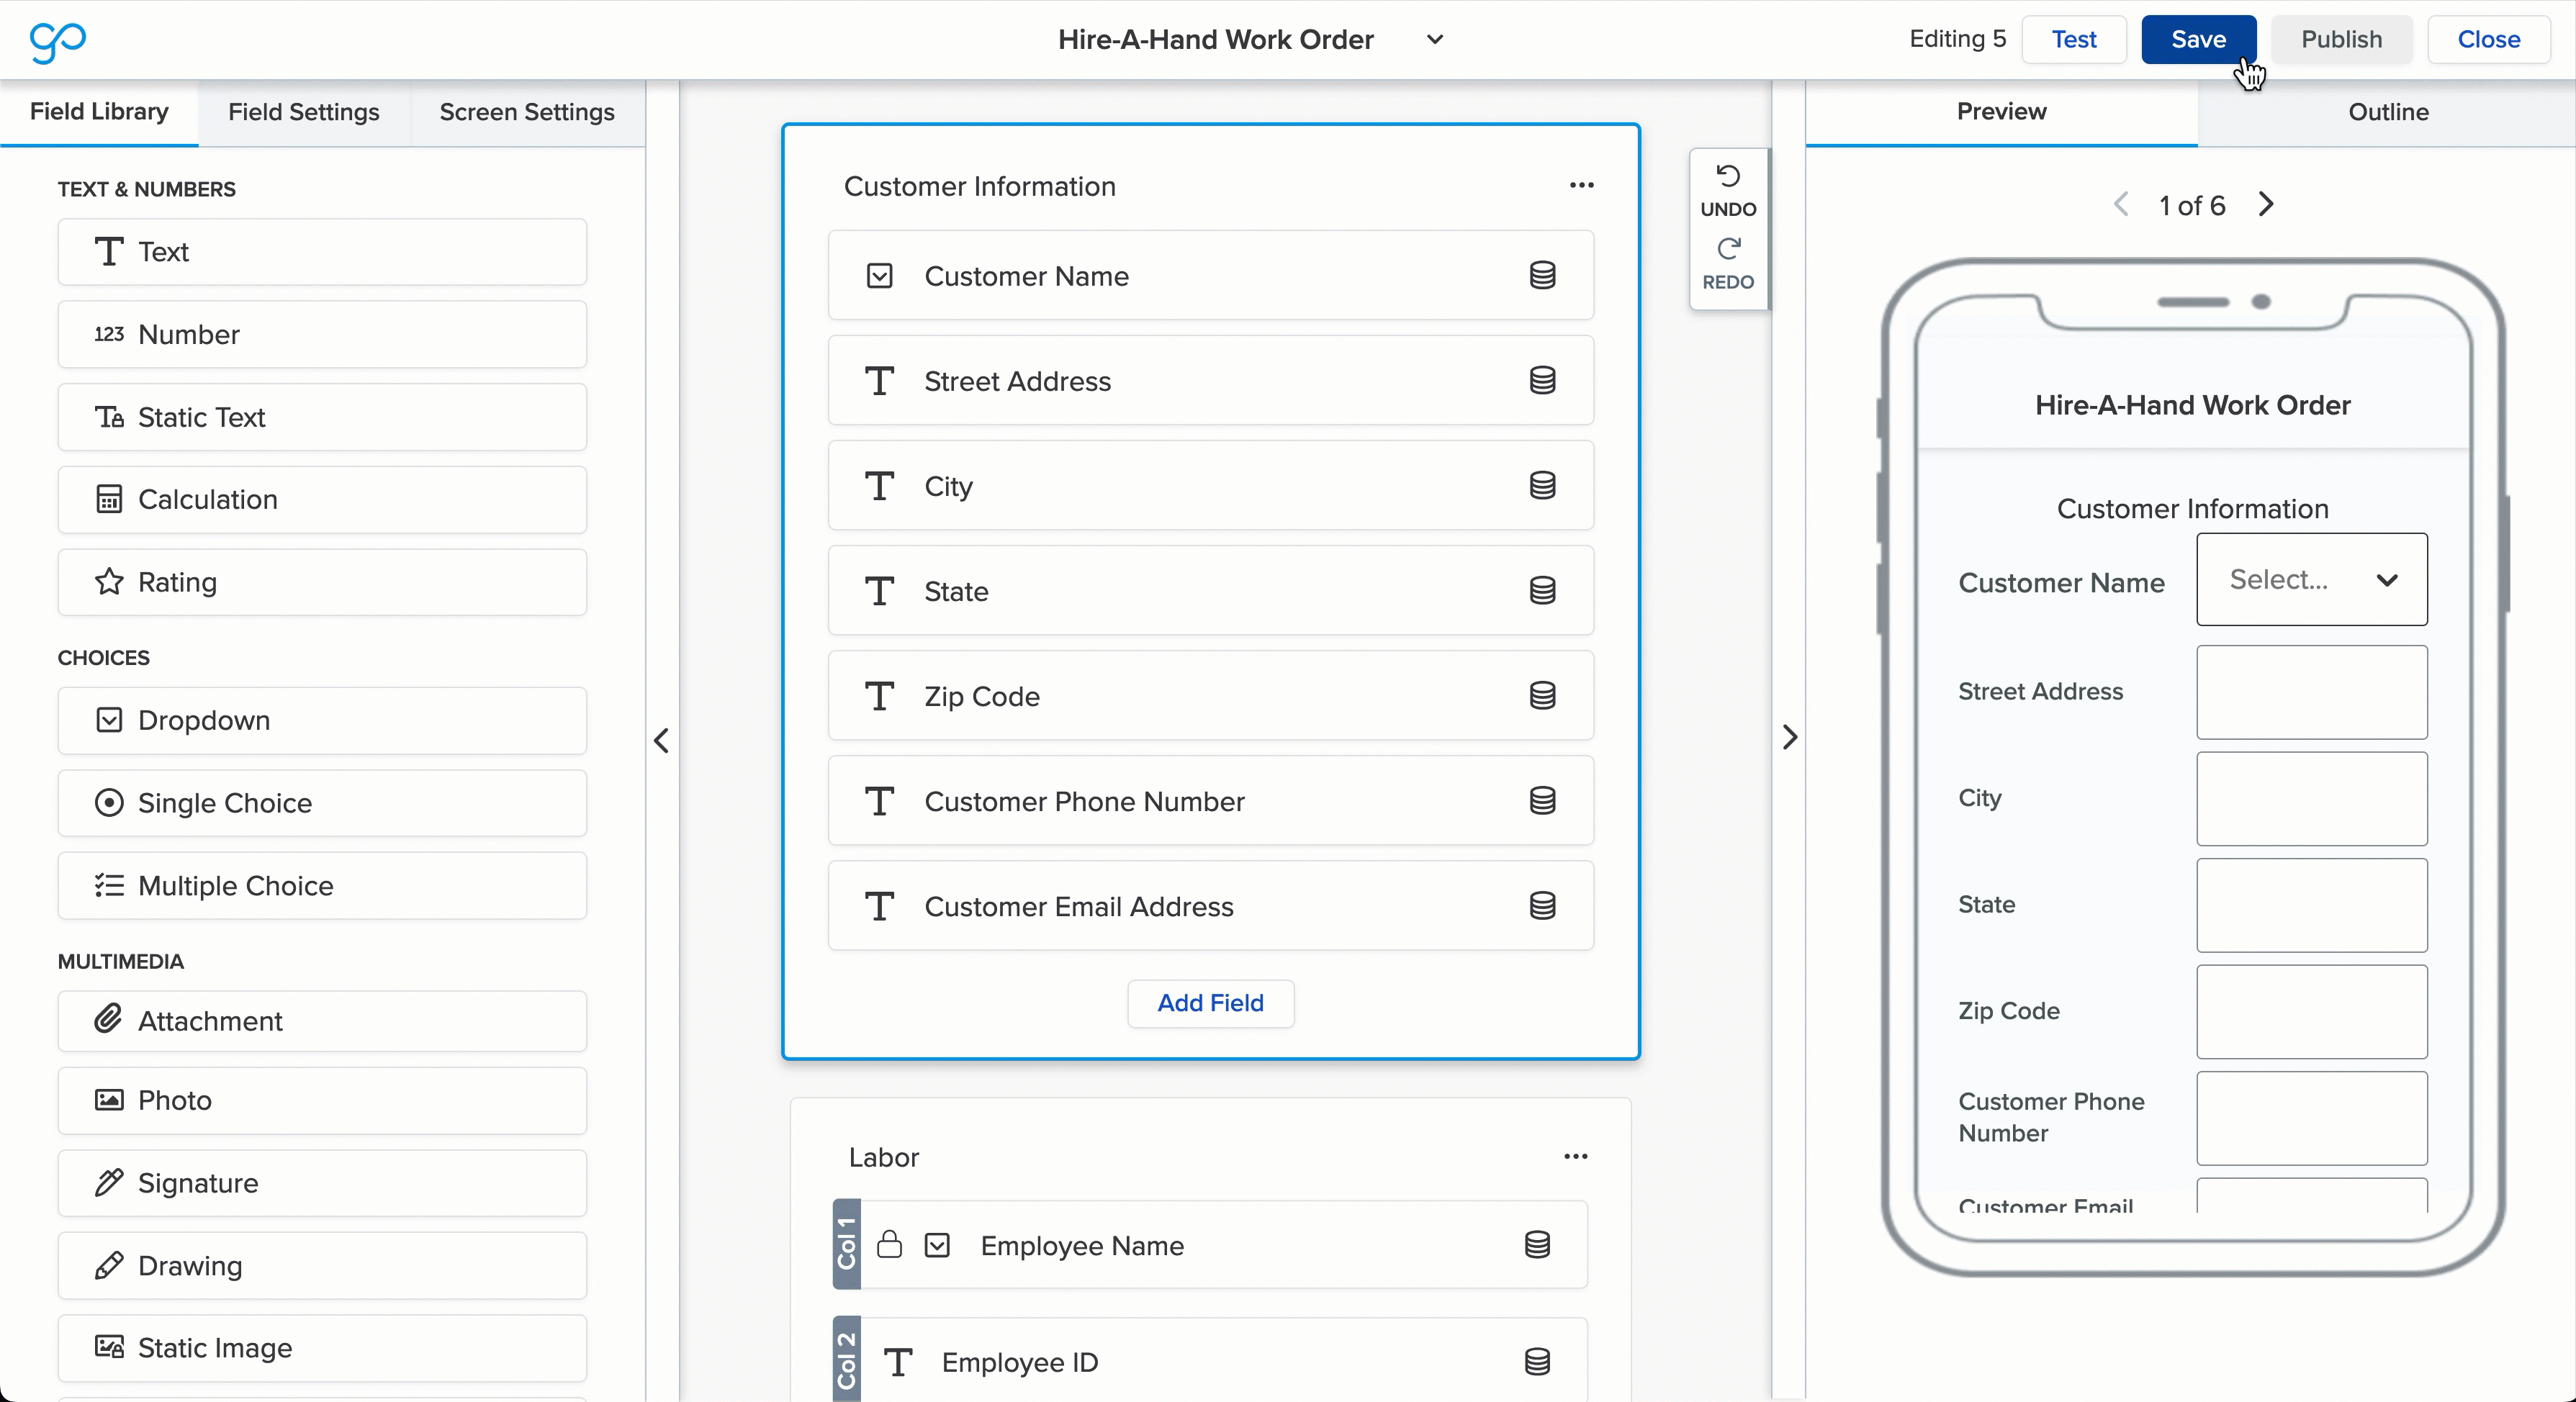The width and height of the screenshot is (2576, 1402).
Task: Click database icon on Customer Email Address
Action: point(1542,905)
